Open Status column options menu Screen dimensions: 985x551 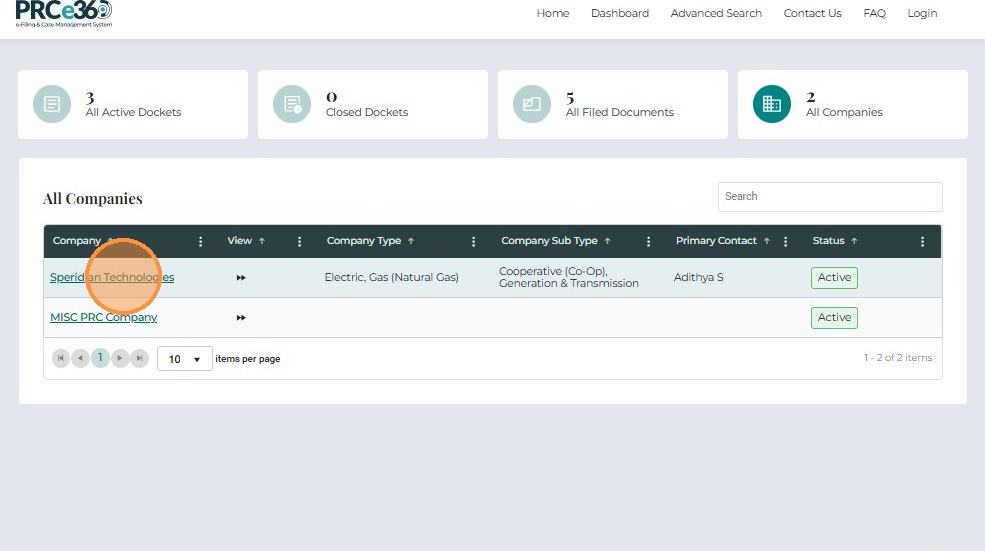pos(922,242)
